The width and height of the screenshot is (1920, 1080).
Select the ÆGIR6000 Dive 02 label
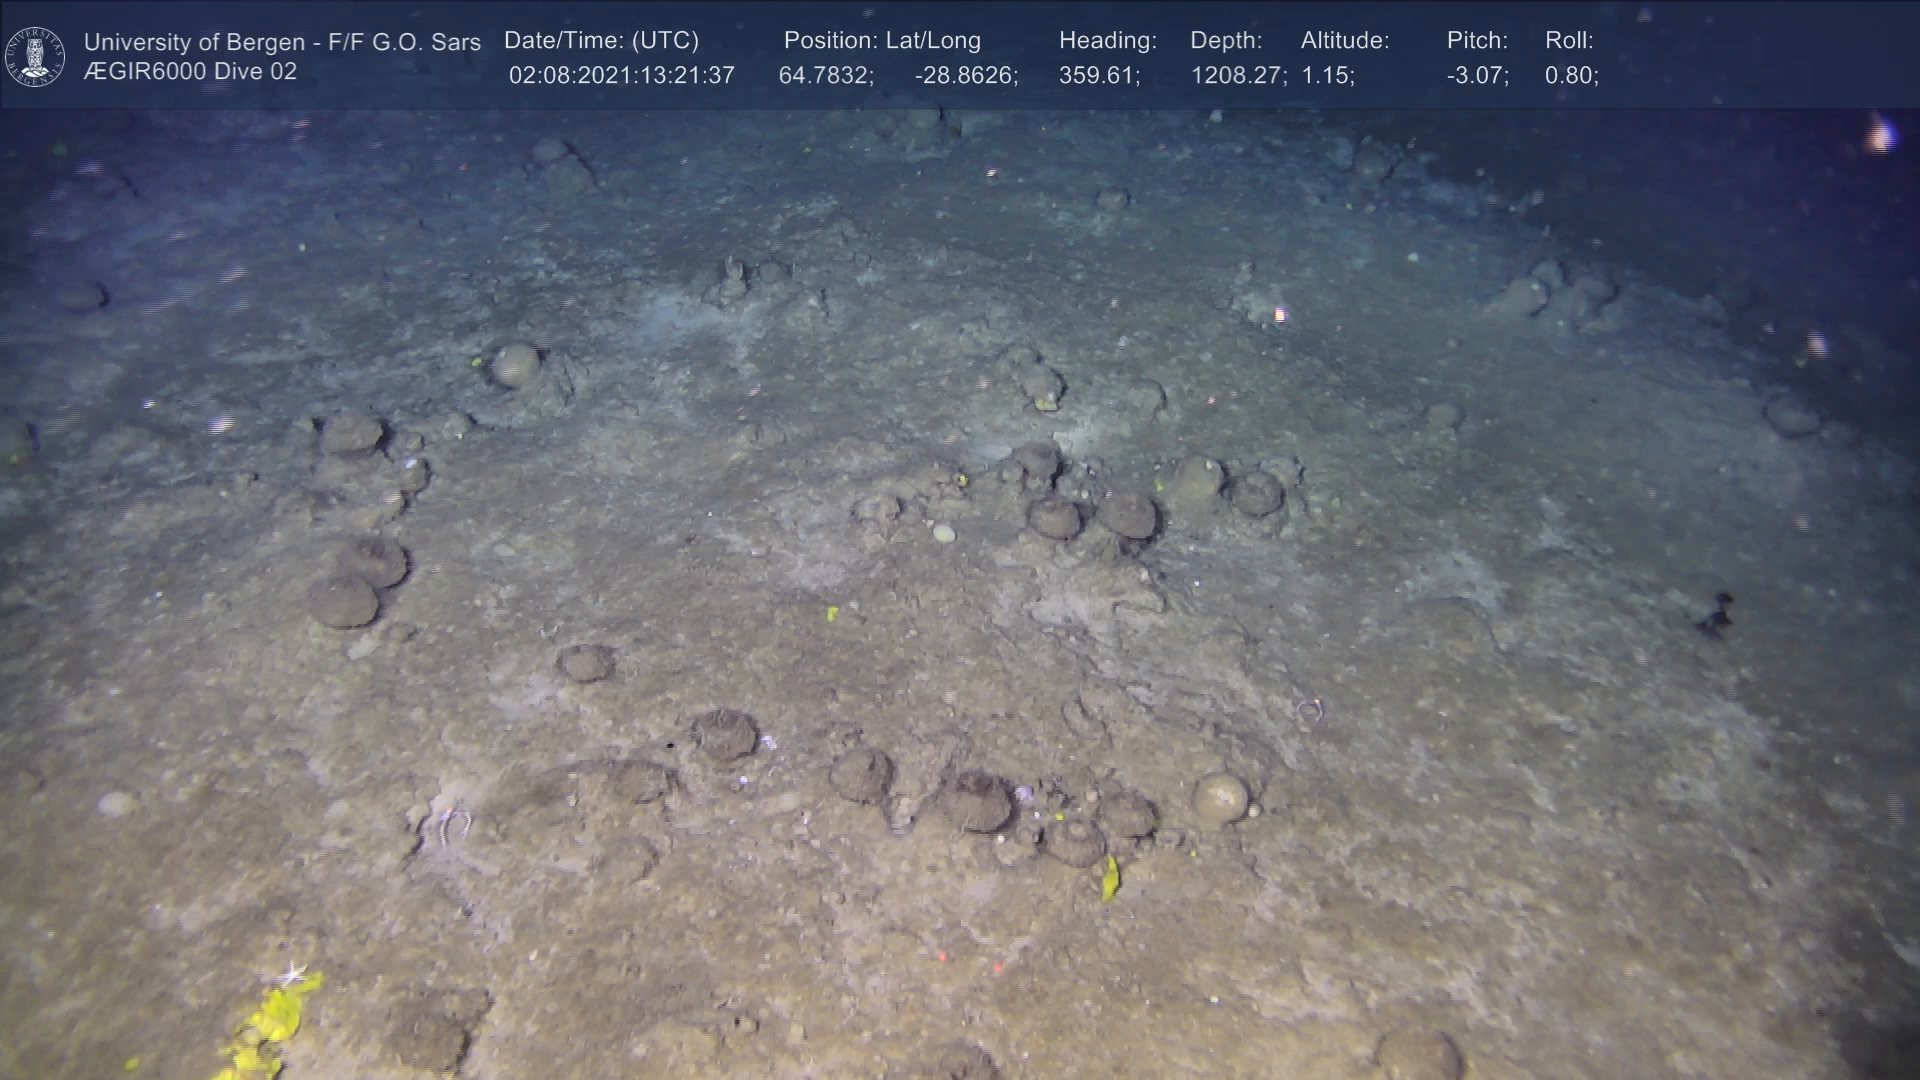(x=190, y=72)
